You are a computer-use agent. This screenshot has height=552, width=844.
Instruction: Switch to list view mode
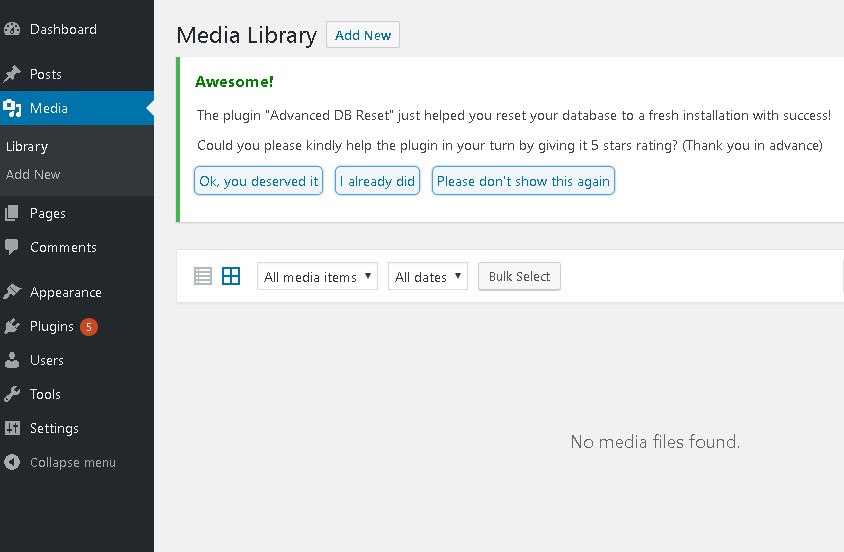(203, 276)
